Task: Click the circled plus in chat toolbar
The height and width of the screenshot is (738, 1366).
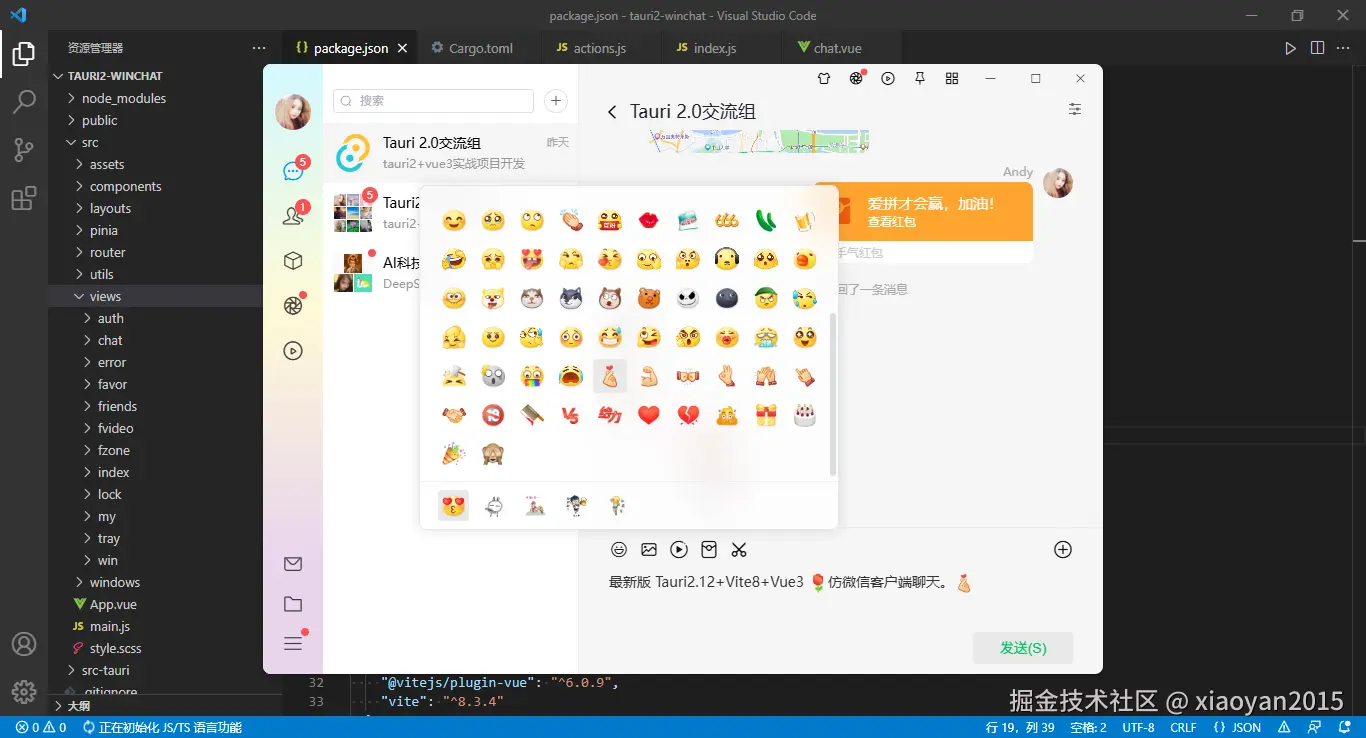Action: click(x=1063, y=549)
